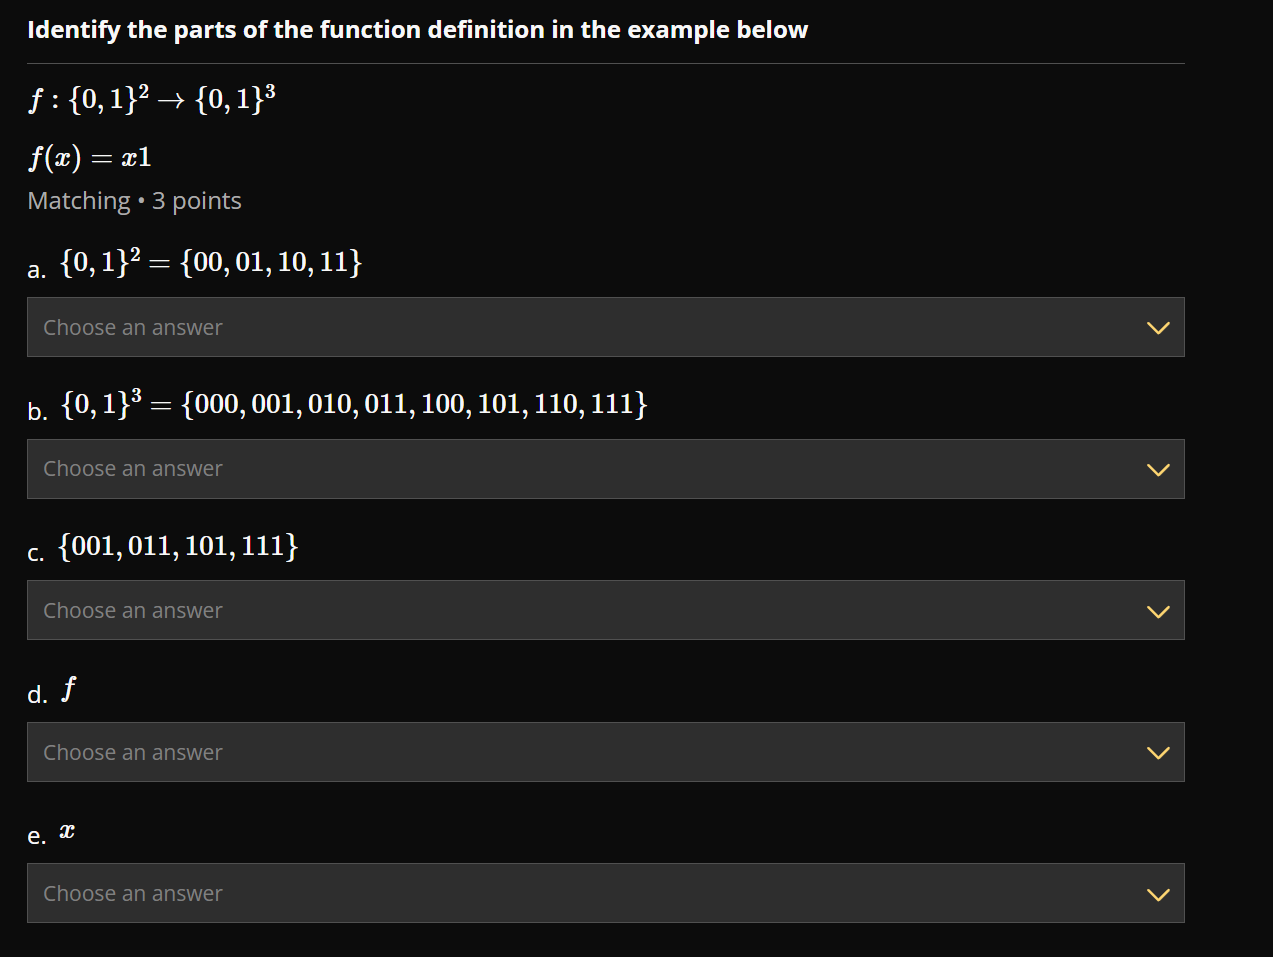Select the {0,1}³ set expression in item b

(350, 404)
